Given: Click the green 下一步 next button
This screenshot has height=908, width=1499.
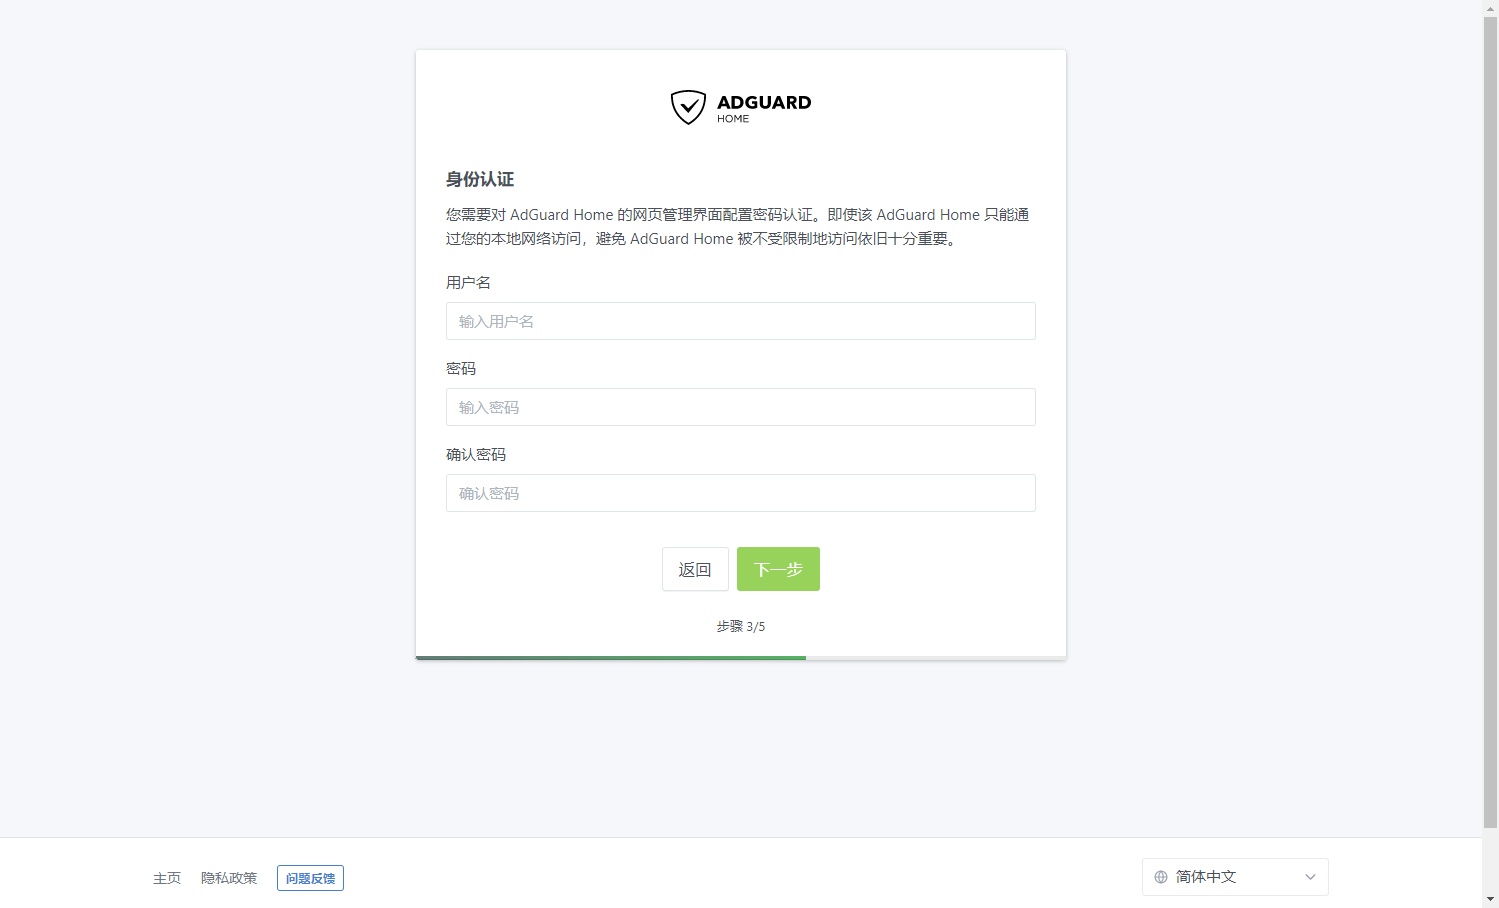Looking at the screenshot, I should coord(778,569).
